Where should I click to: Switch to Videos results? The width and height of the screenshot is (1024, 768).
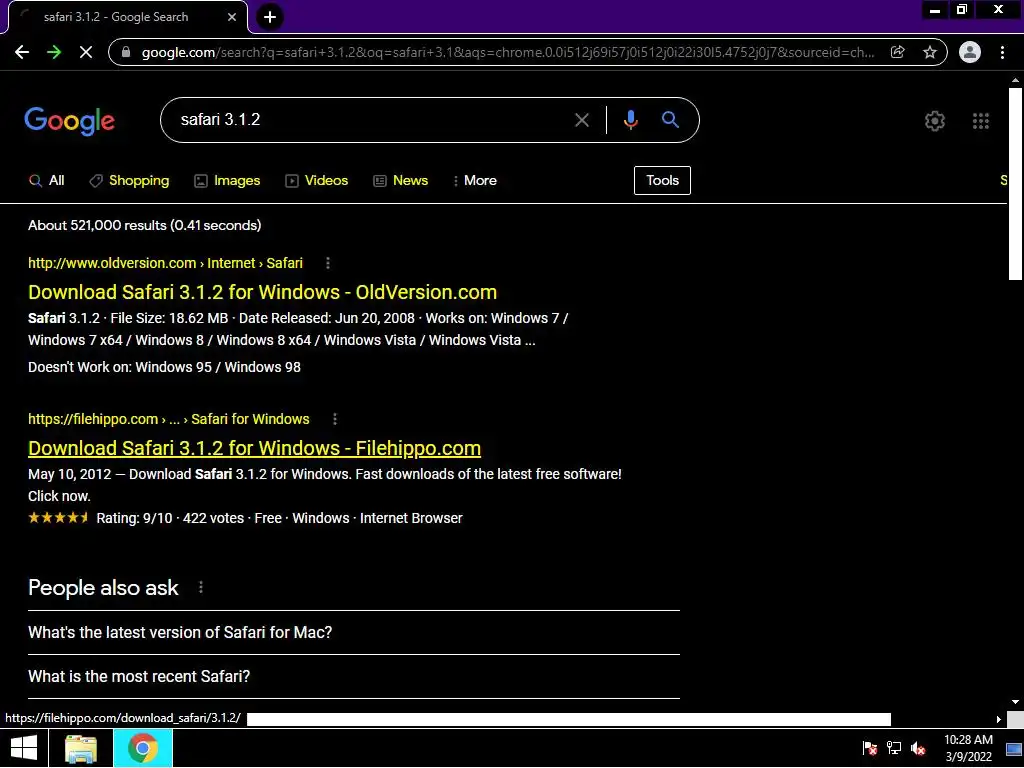(x=317, y=181)
